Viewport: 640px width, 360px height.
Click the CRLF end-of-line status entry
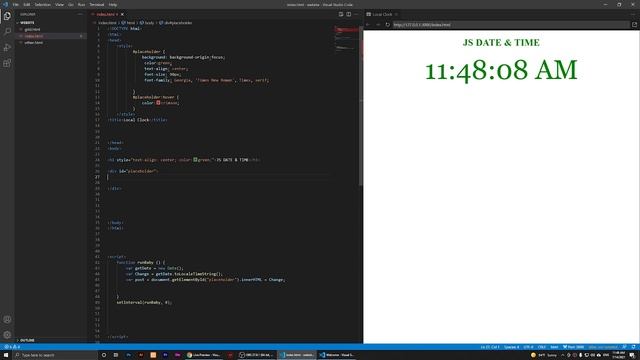[542, 347]
